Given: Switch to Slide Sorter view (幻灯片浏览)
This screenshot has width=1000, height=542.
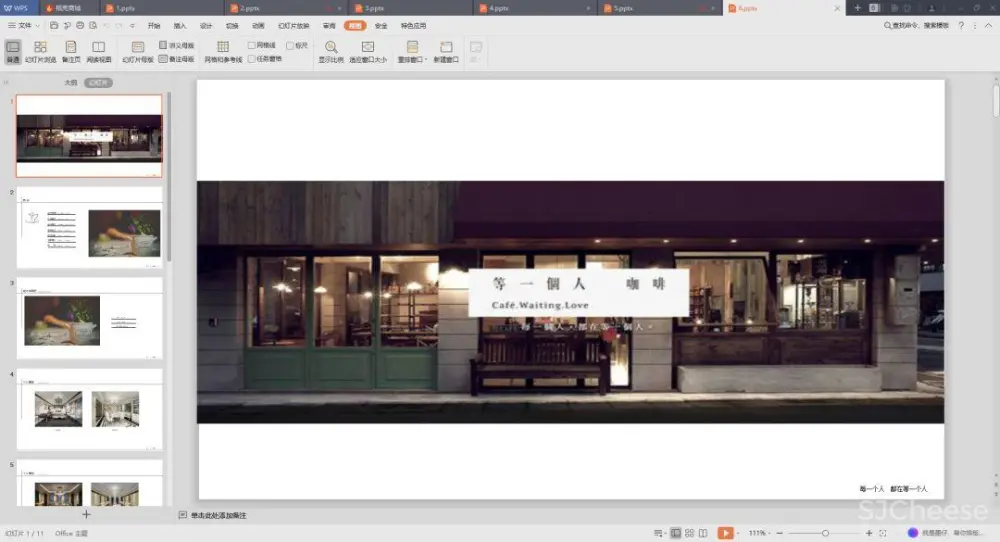Looking at the screenshot, I should (40, 51).
